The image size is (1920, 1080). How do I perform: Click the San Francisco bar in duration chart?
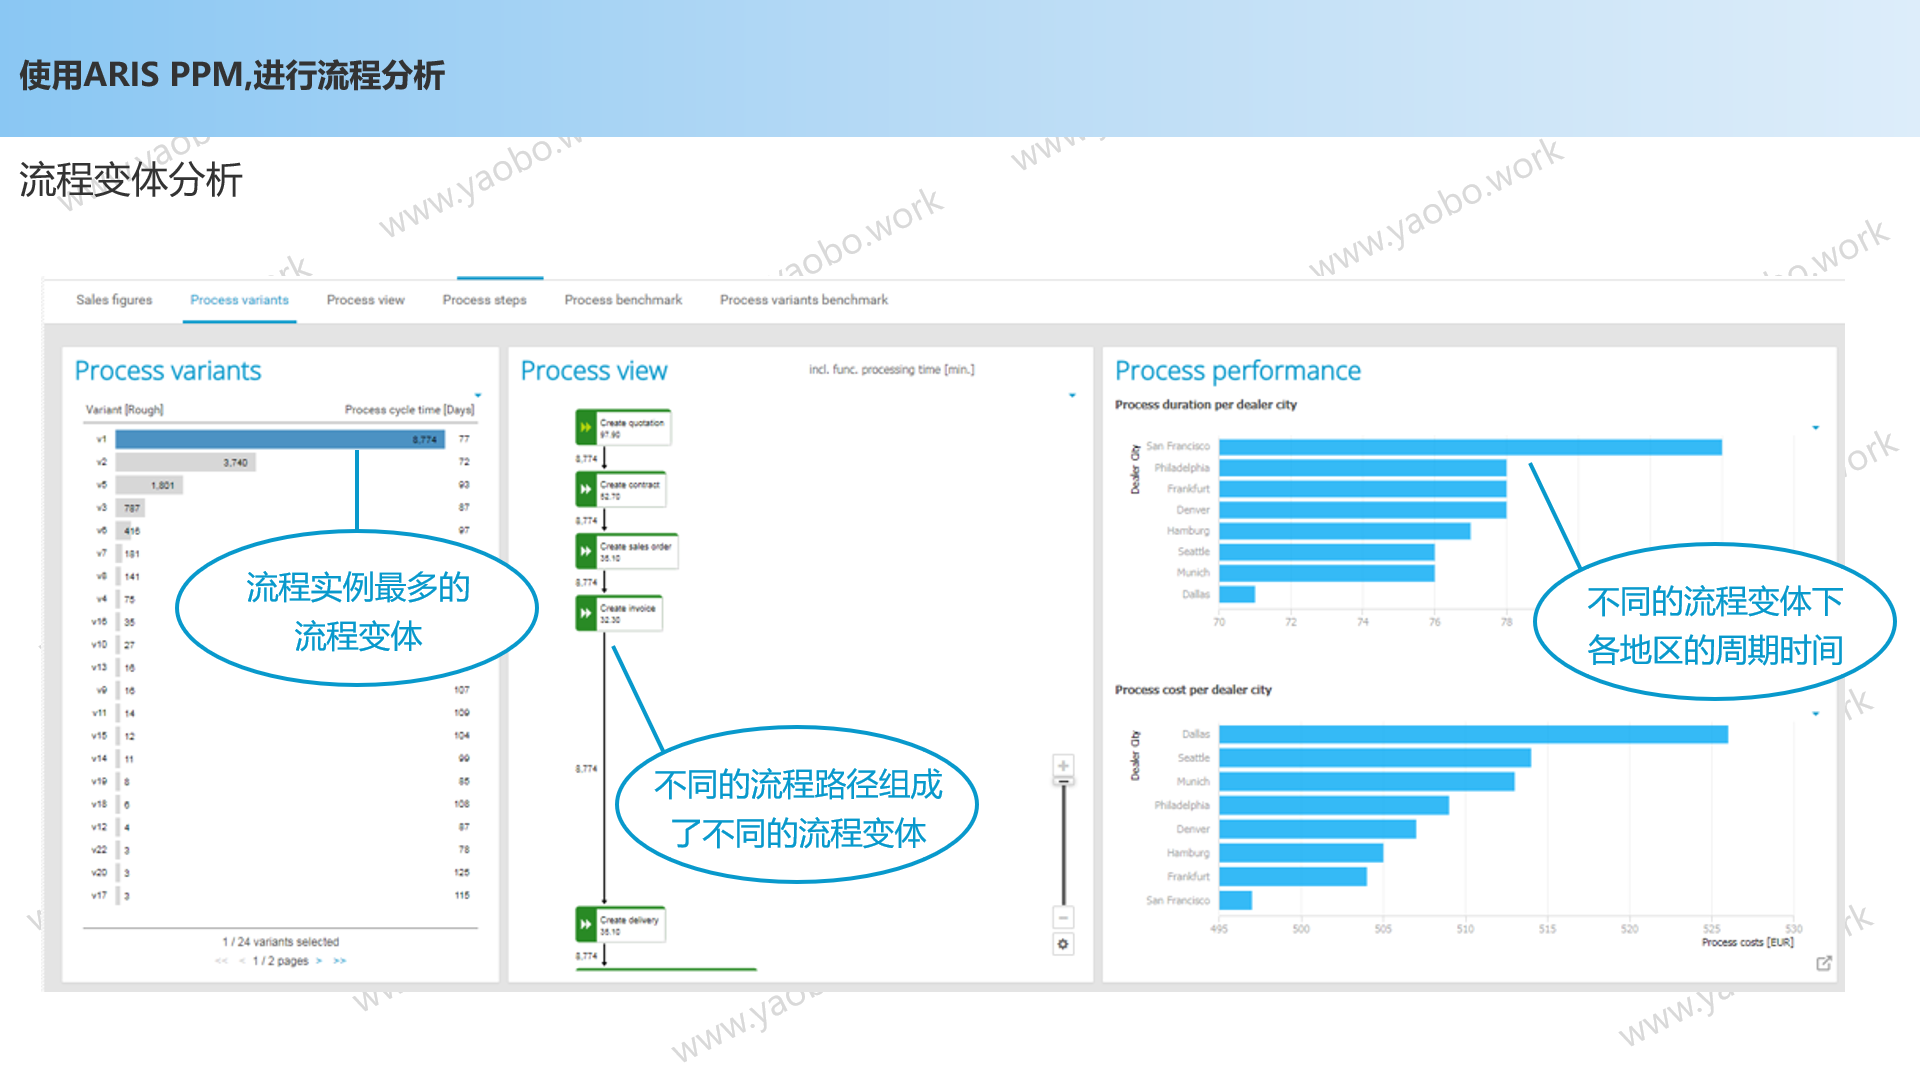coord(1470,447)
